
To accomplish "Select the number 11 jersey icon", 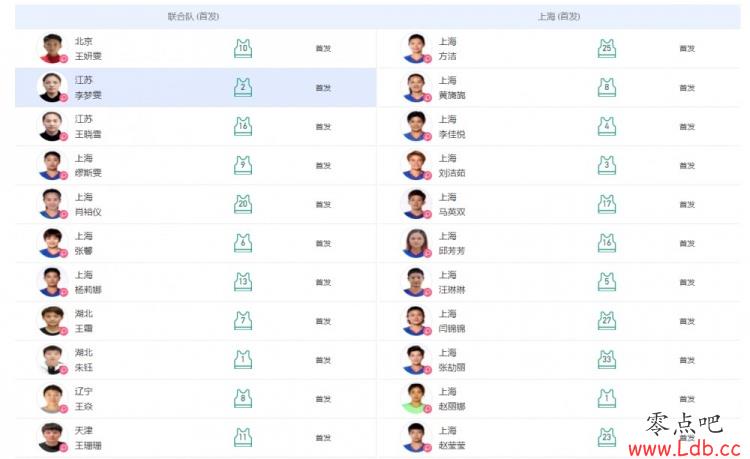I will (243, 437).
